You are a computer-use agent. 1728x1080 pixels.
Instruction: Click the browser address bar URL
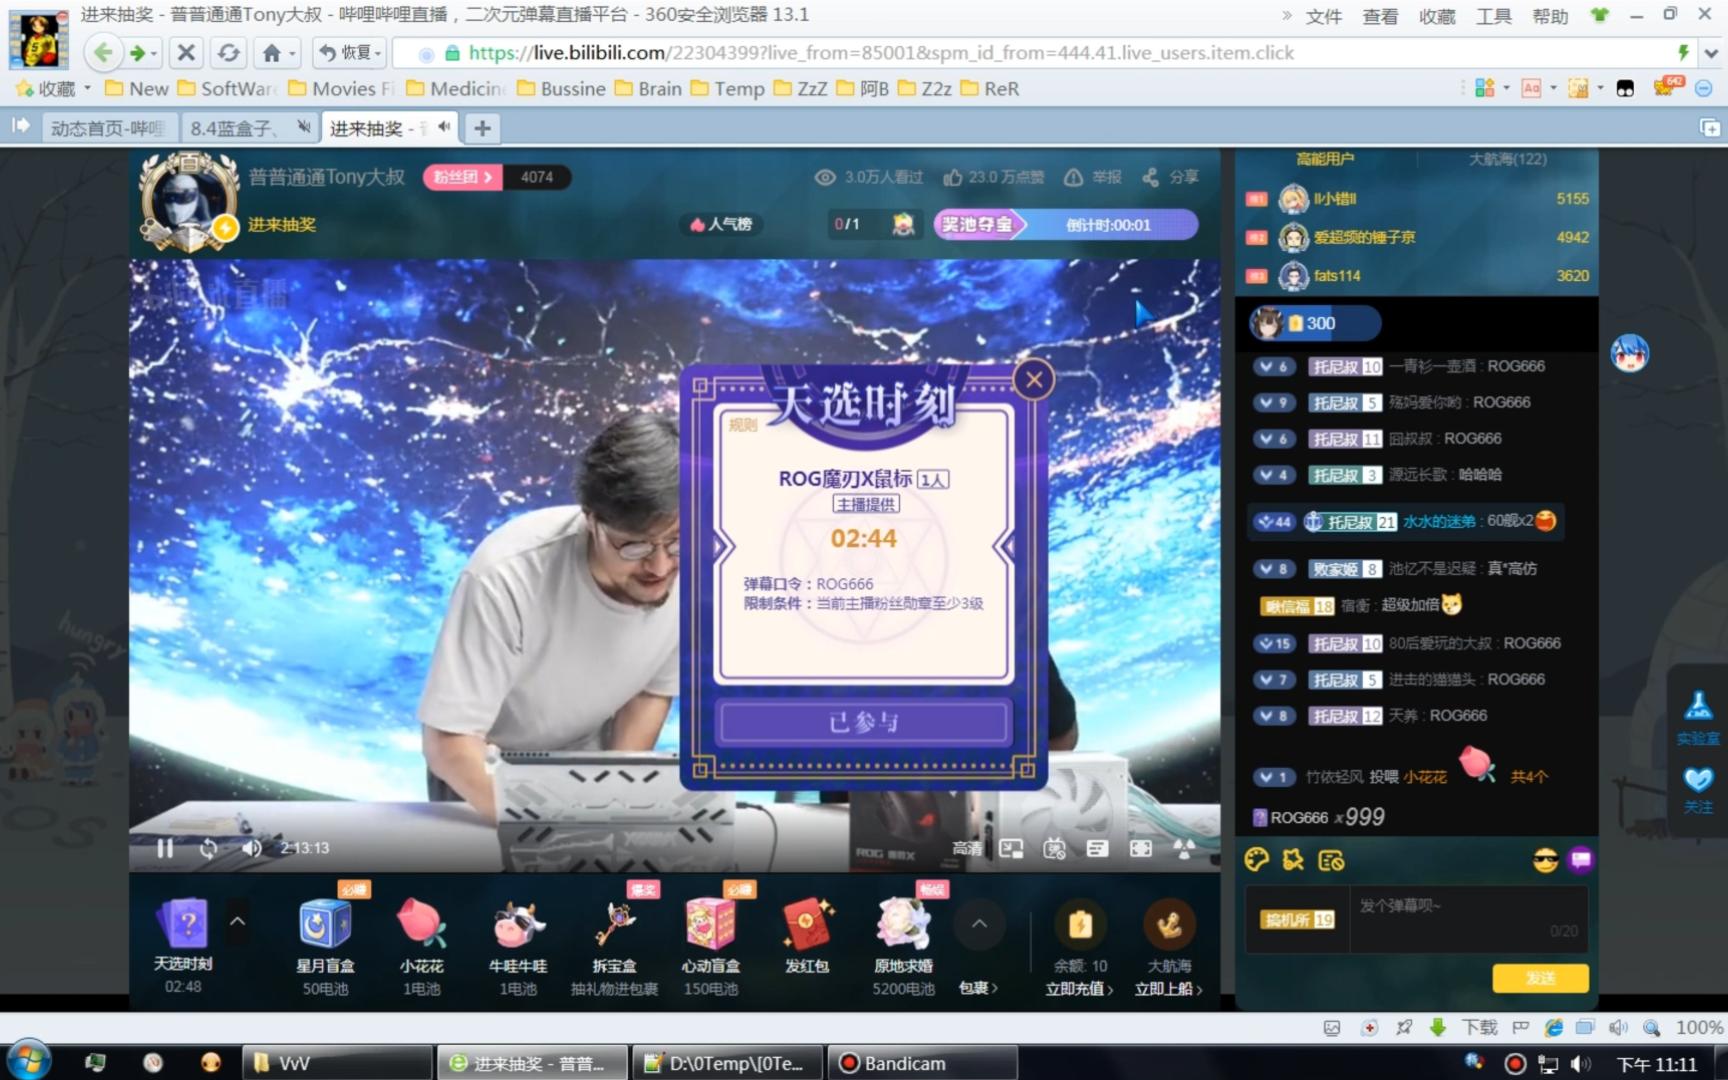[880, 53]
